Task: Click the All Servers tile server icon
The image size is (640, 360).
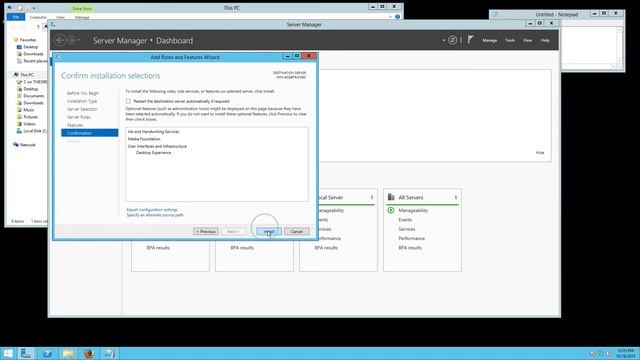Action: tap(391, 197)
